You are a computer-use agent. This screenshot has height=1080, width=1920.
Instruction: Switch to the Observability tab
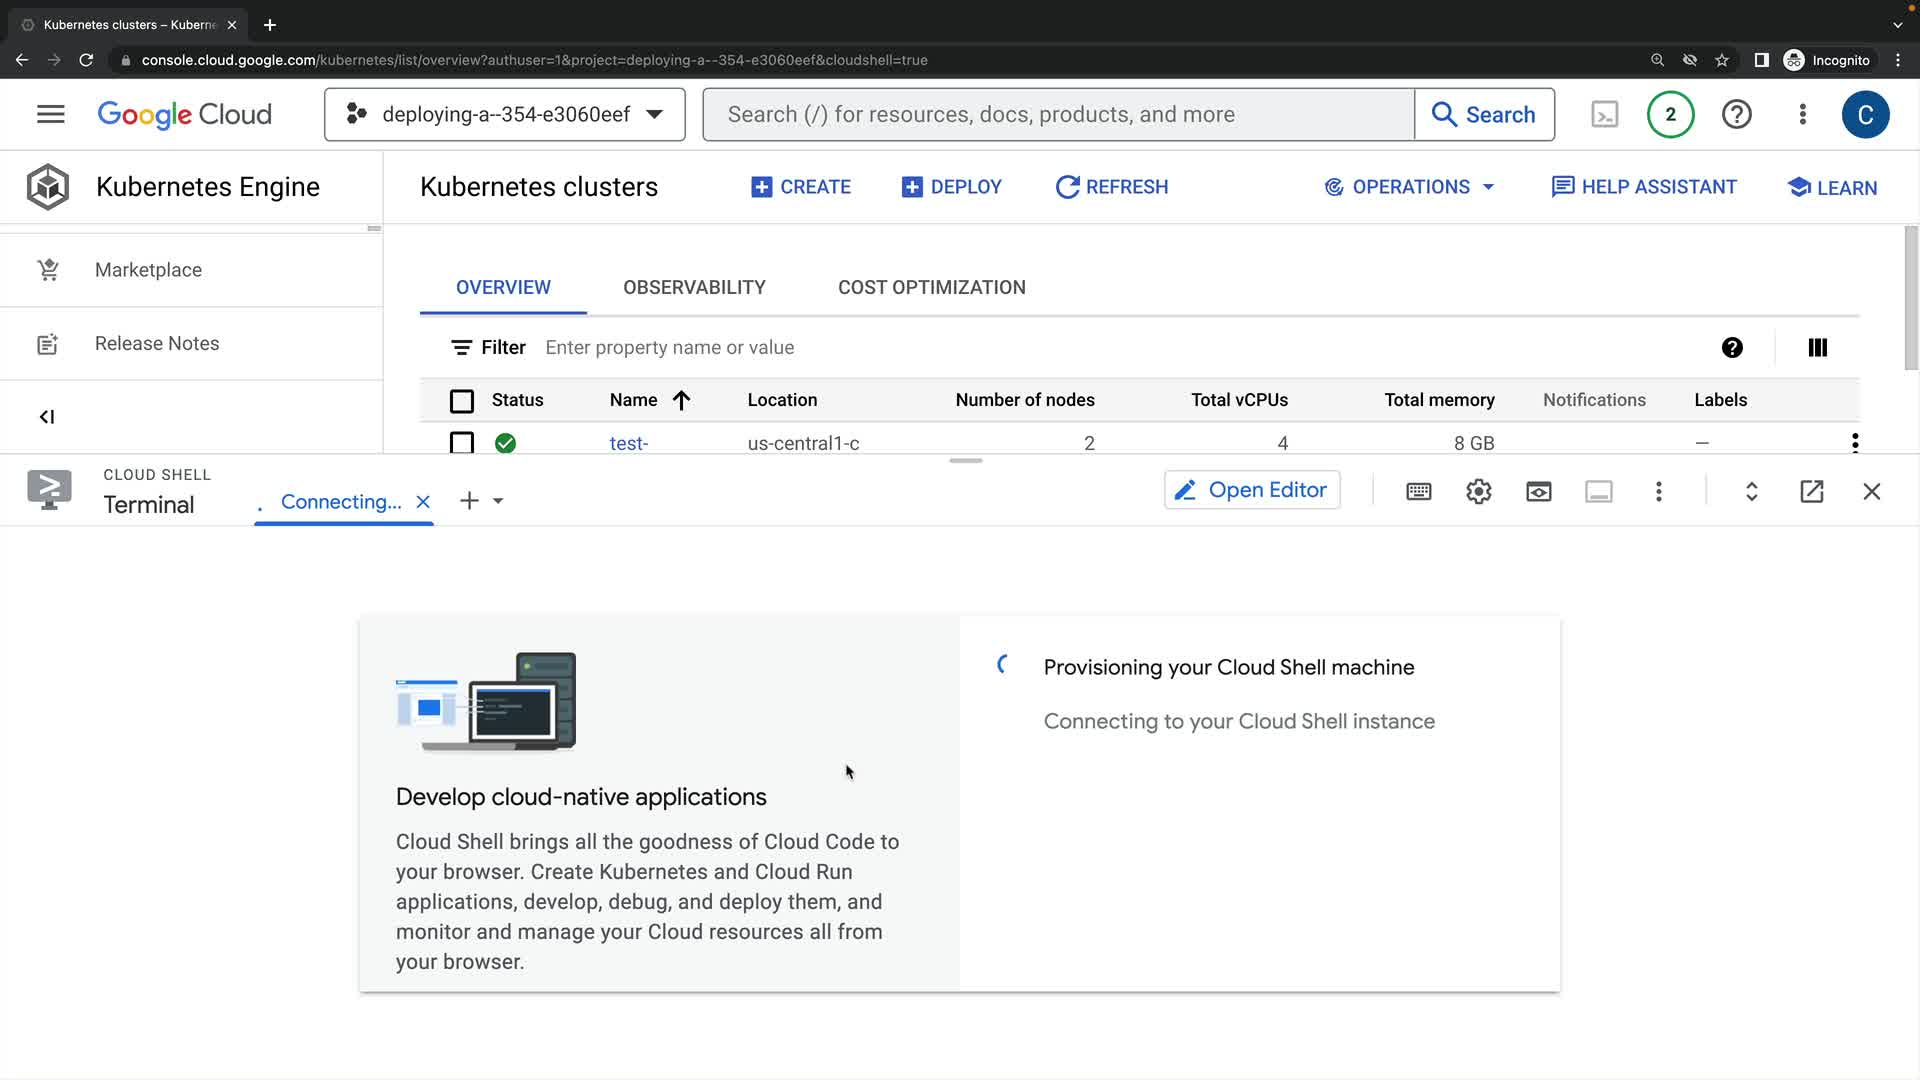point(694,287)
